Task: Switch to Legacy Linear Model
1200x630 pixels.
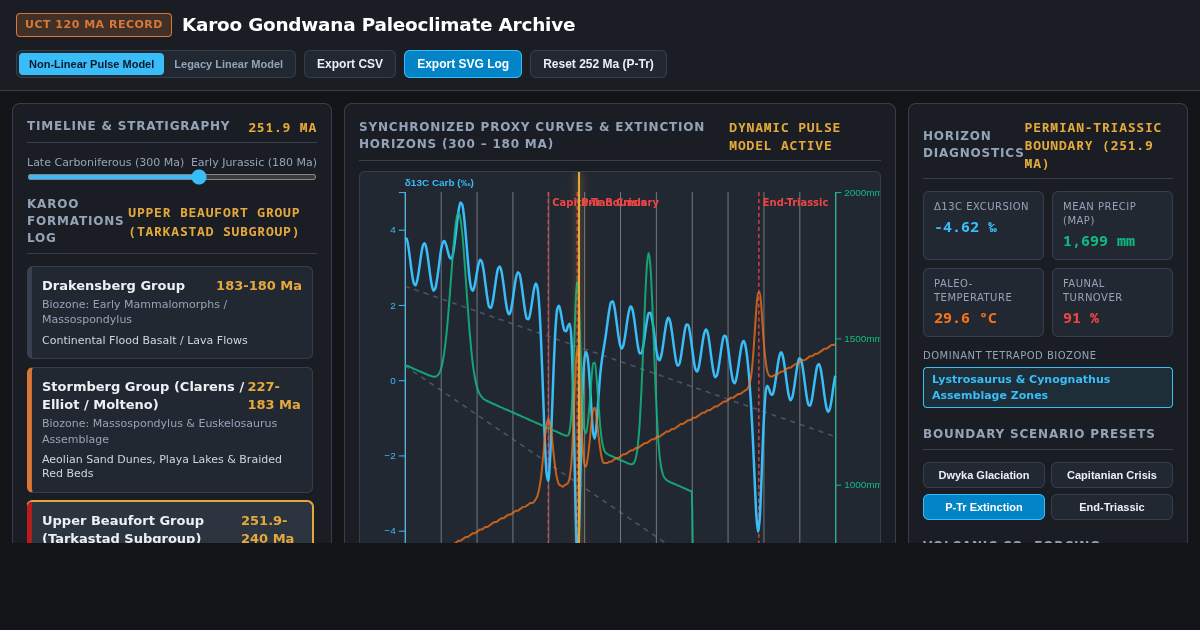Action: point(228,64)
